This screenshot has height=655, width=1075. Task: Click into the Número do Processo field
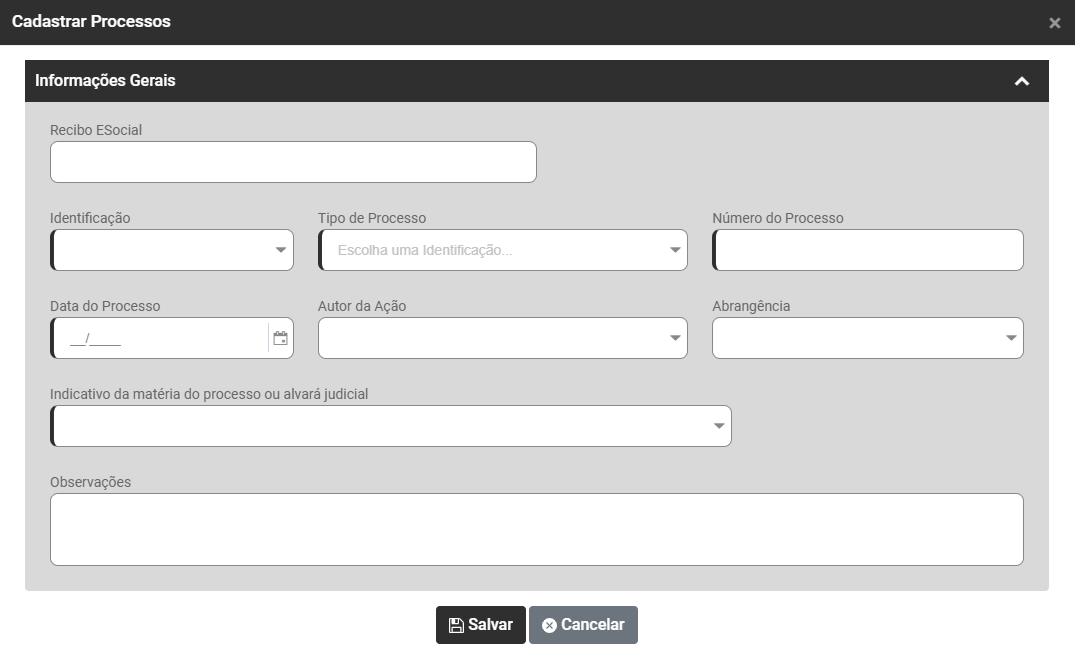[868, 250]
